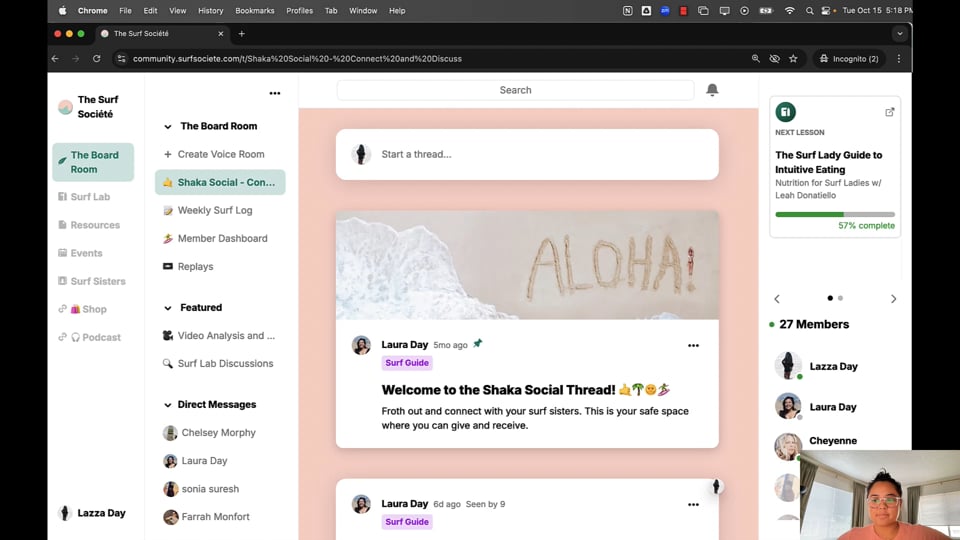960x540 pixels.
Task: Click the site info icon in the address bar
Action: [121, 59]
